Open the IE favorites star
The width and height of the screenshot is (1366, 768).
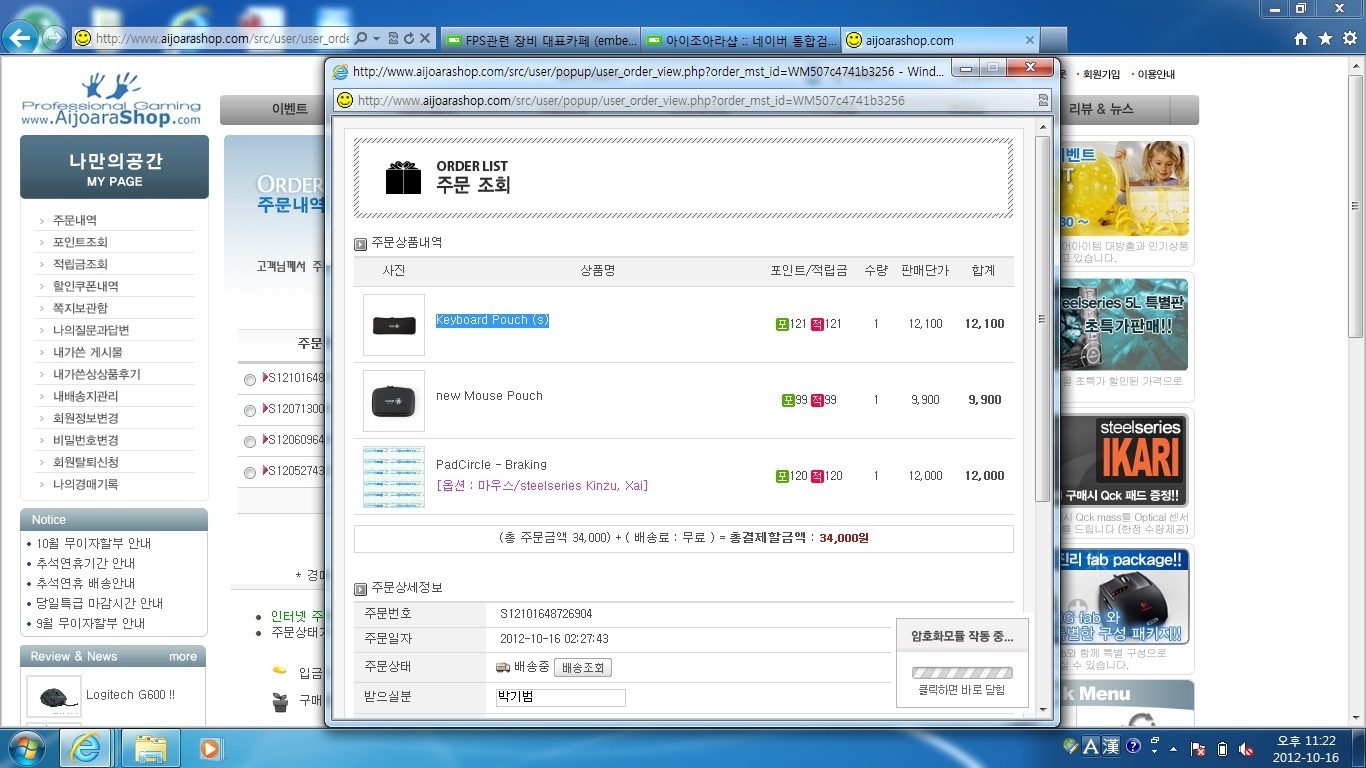[x=1325, y=38]
